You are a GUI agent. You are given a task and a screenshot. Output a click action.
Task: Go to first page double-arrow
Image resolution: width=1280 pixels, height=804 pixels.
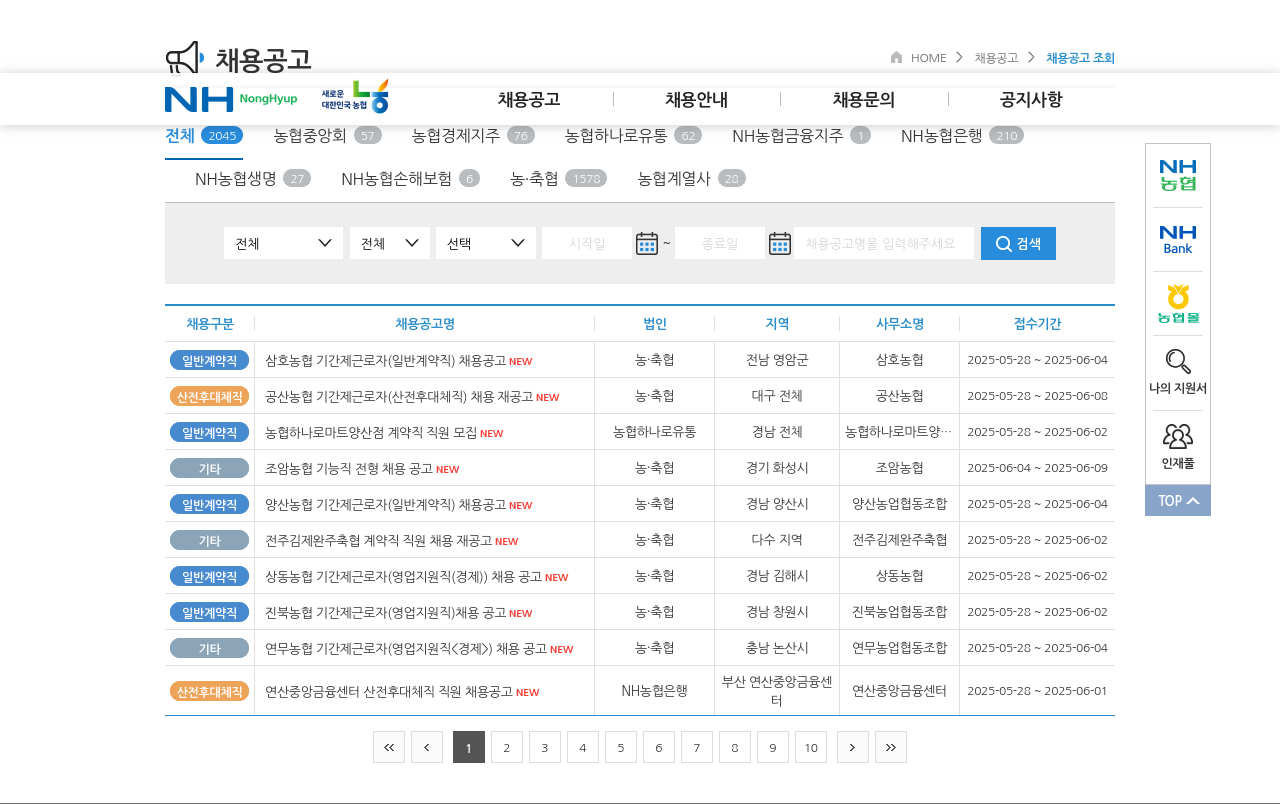coord(389,747)
